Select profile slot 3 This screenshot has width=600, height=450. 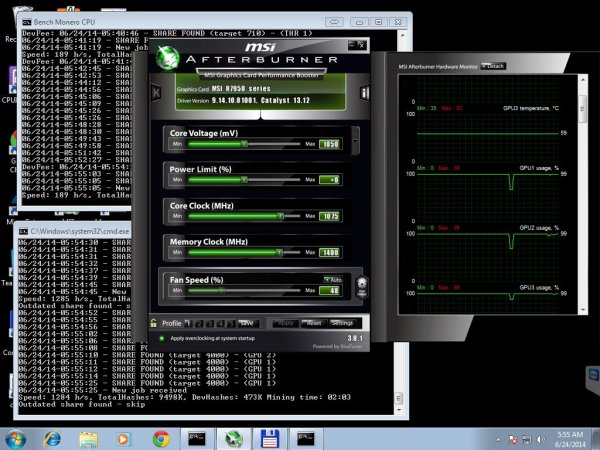[x=210, y=323]
